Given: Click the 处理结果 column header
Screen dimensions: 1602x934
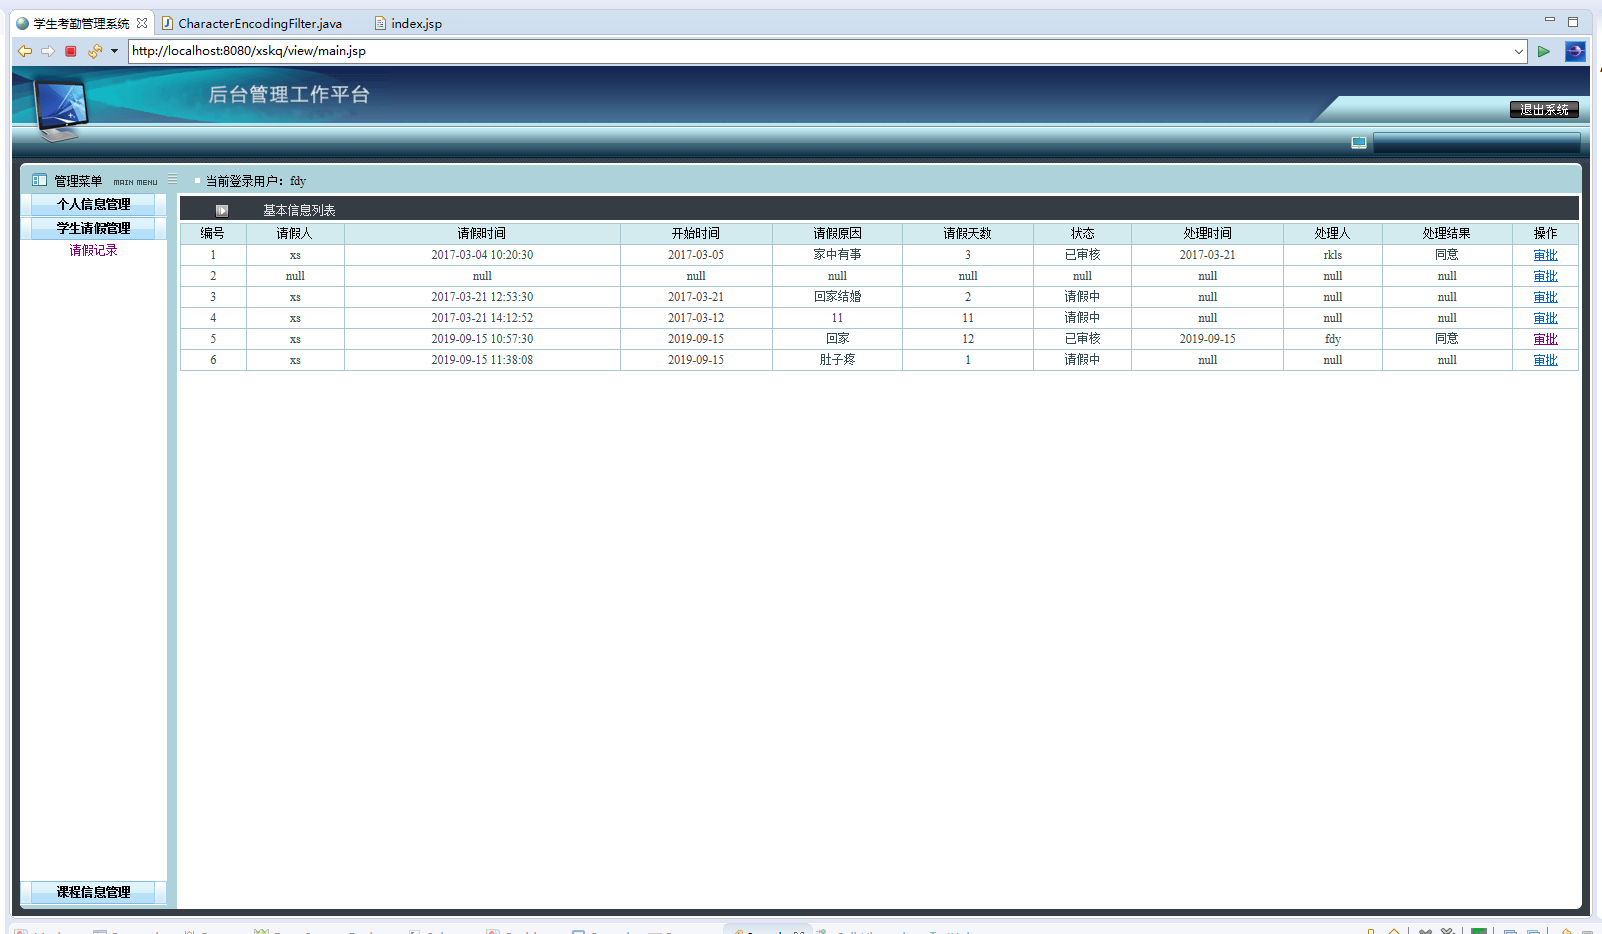Looking at the screenshot, I should click(1447, 233).
